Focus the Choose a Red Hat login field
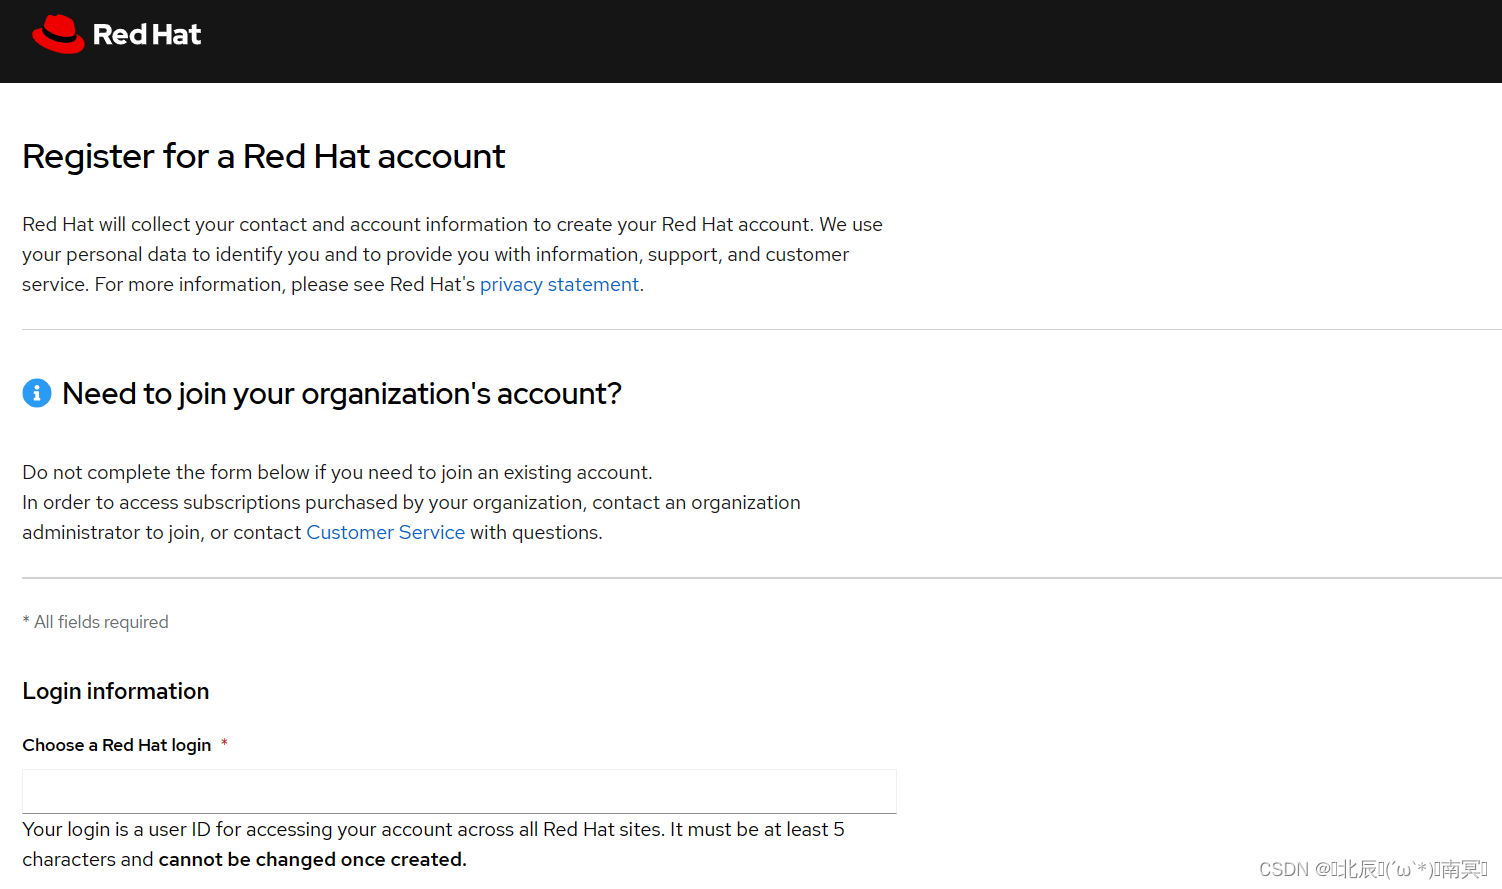 tap(459, 791)
